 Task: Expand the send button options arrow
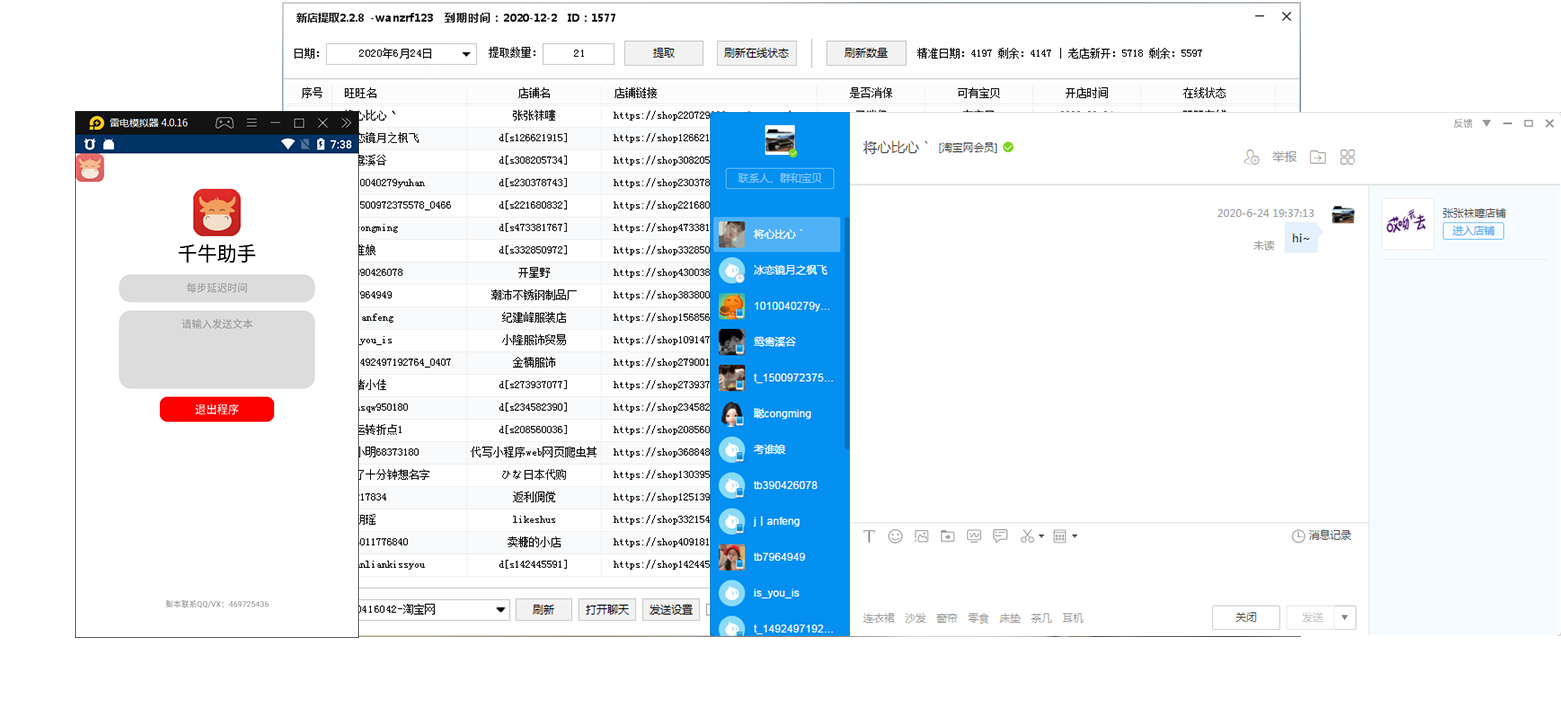[x=1344, y=618]
